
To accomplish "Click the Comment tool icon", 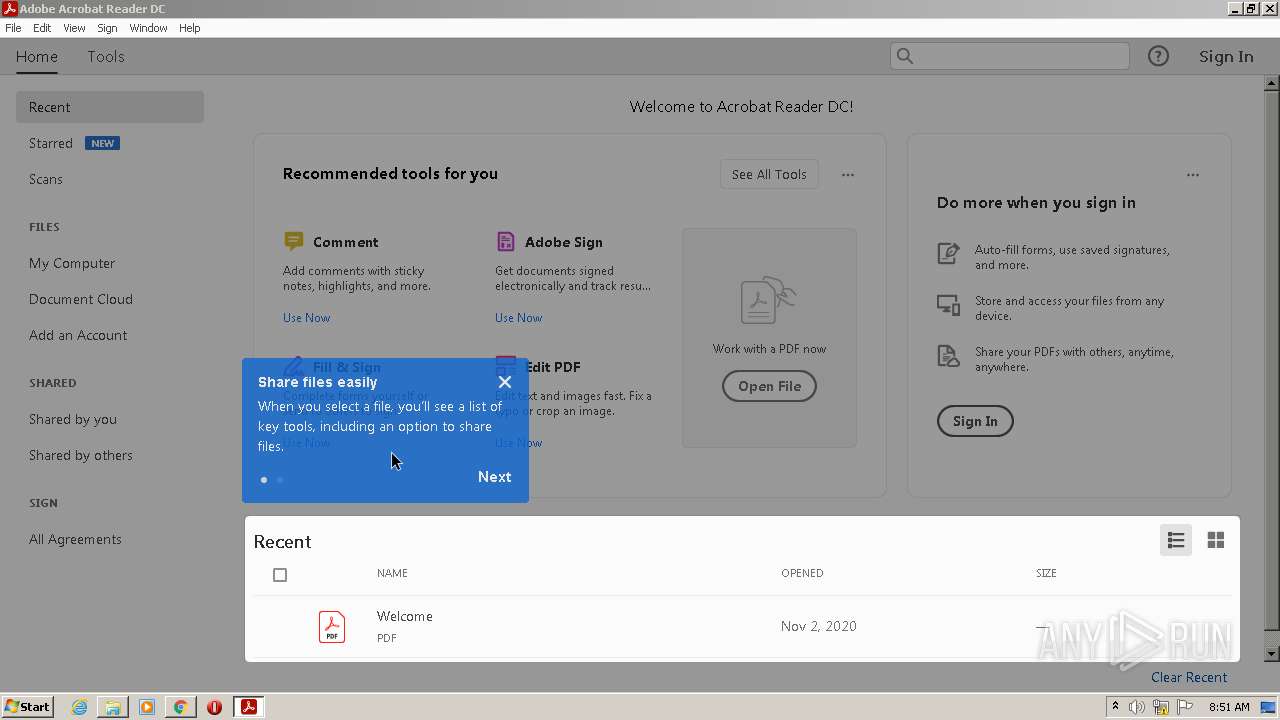I will pyautogui.click(x=293, y=241).
